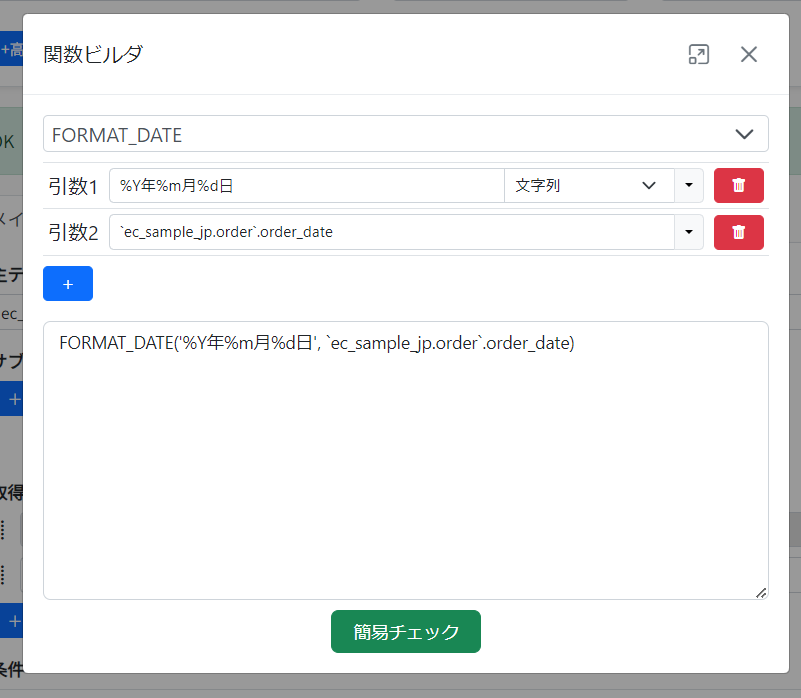This screenshot has height=698, width=801.
Task: Click the upper drag handle icon behind the dialog
Action: (4, 530)
